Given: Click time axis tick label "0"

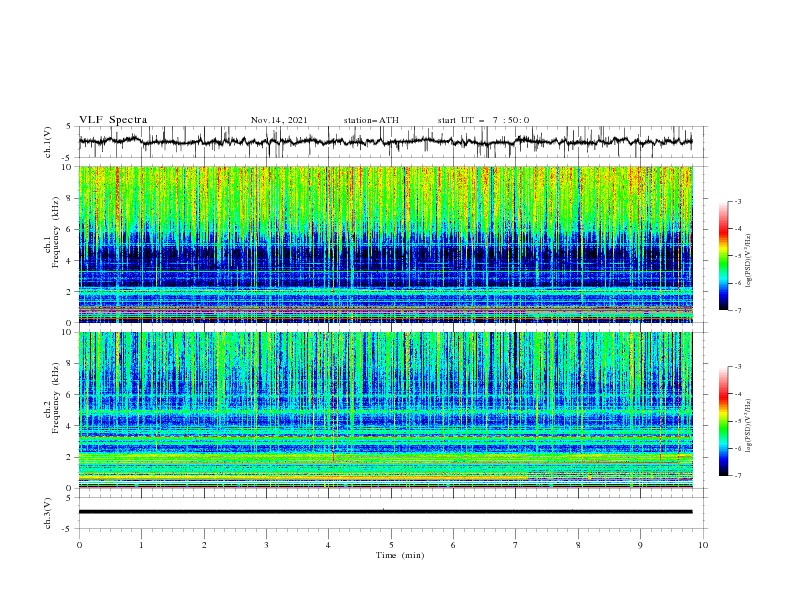Looking at the screenshot, I should pos(79,545).
